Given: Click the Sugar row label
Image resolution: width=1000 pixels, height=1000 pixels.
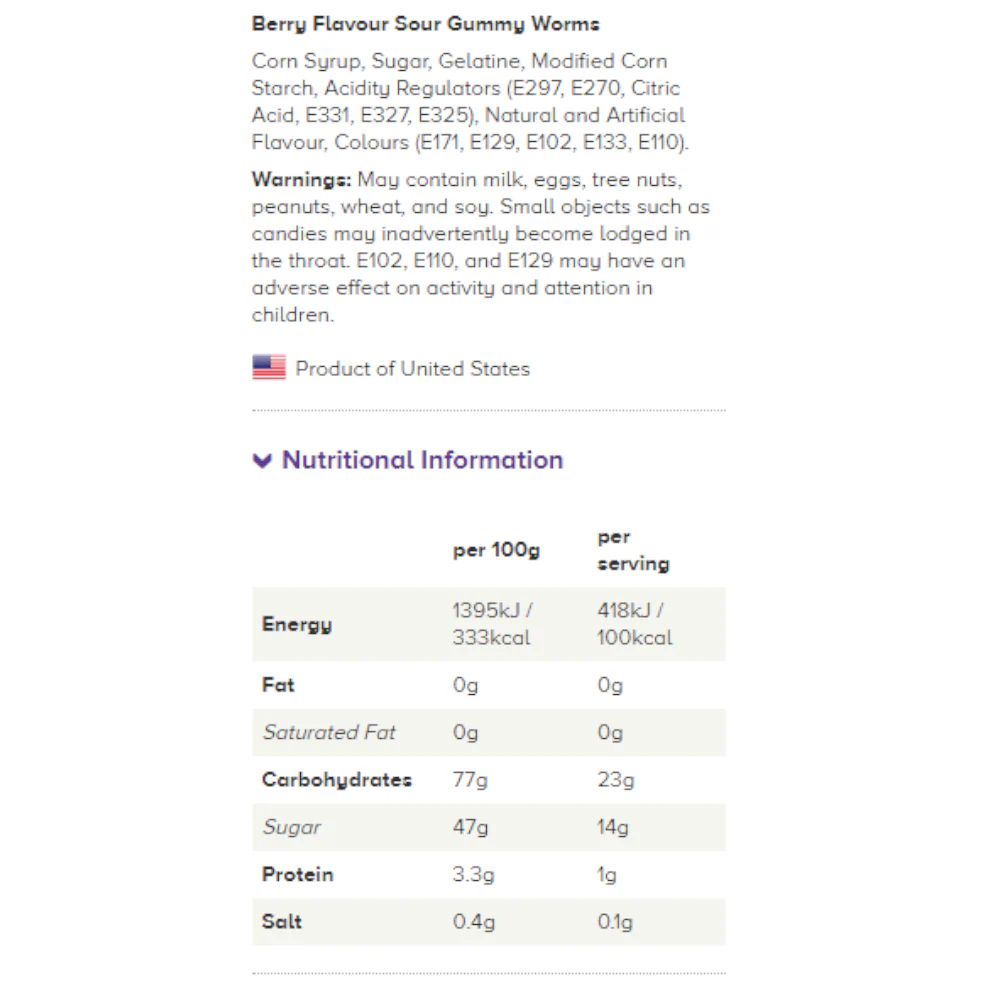Looking at the screenshot, I should [x=291, y=827].
